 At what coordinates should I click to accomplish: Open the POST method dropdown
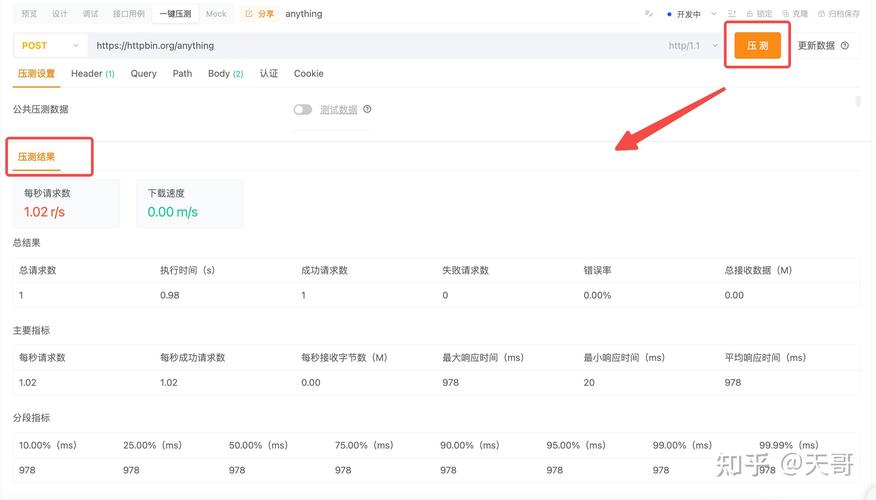[x=50, y=45]
